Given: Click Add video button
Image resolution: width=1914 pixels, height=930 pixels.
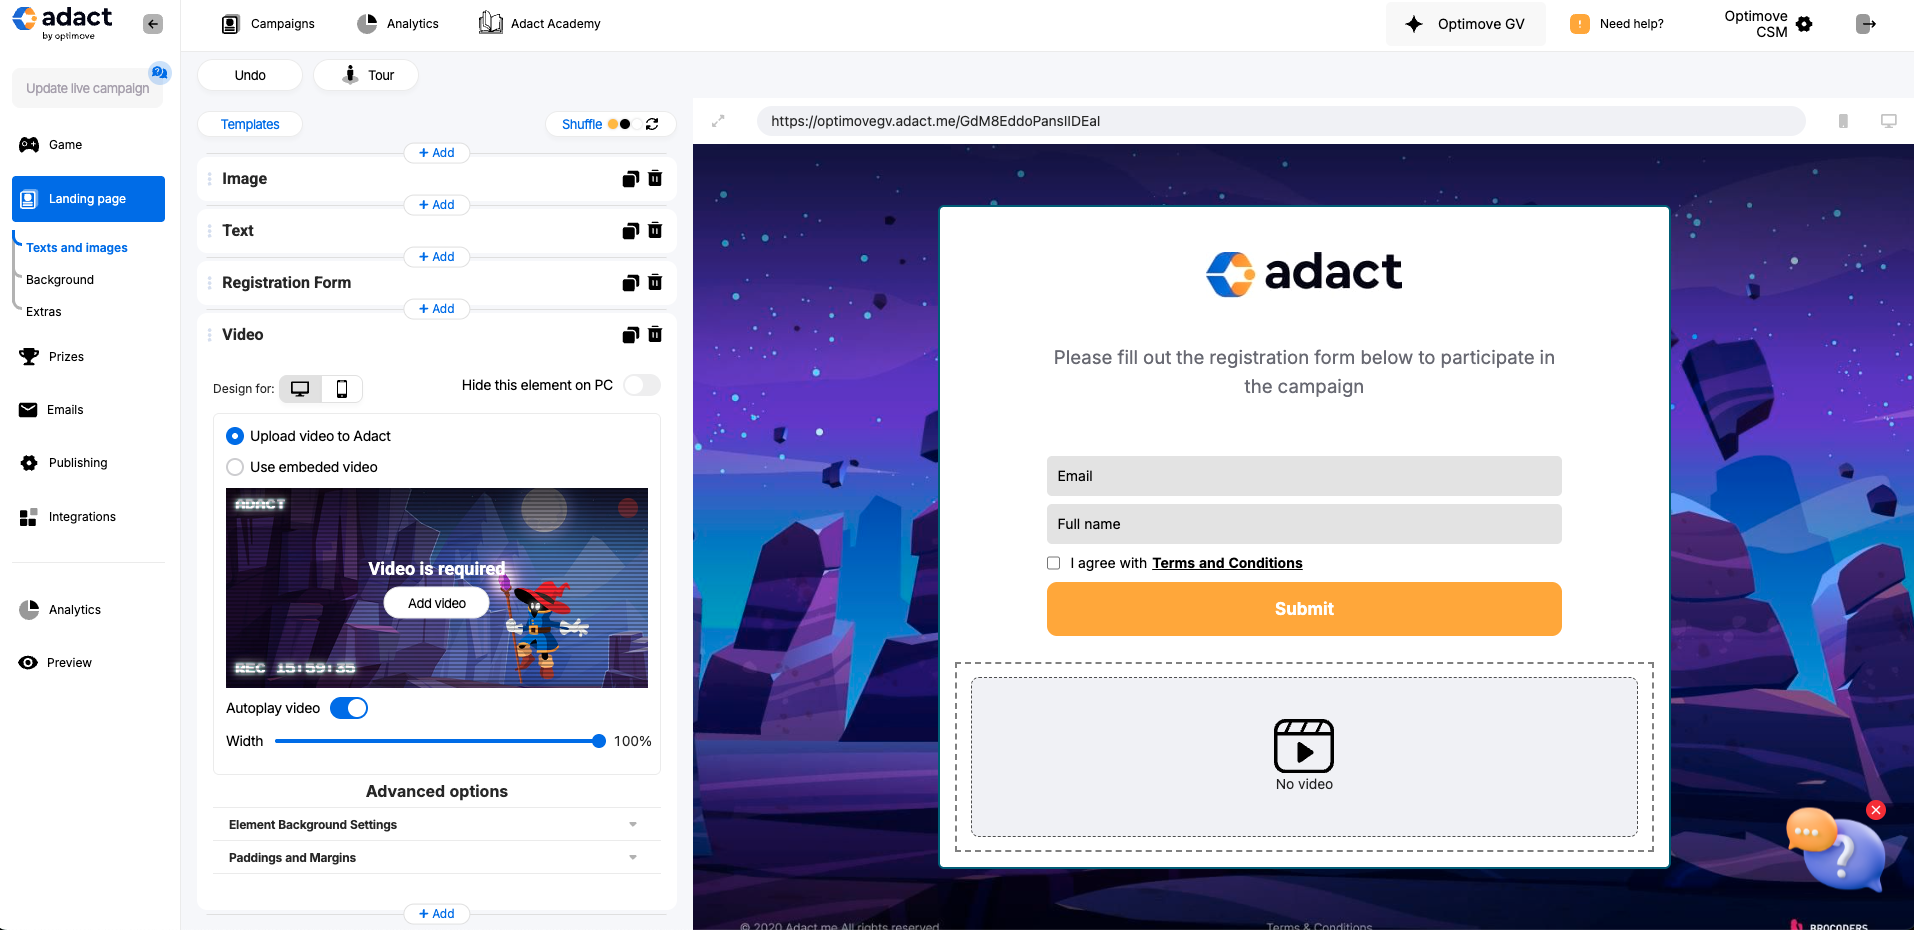Looking at the screenshot, I should click(x=437, y=603).
